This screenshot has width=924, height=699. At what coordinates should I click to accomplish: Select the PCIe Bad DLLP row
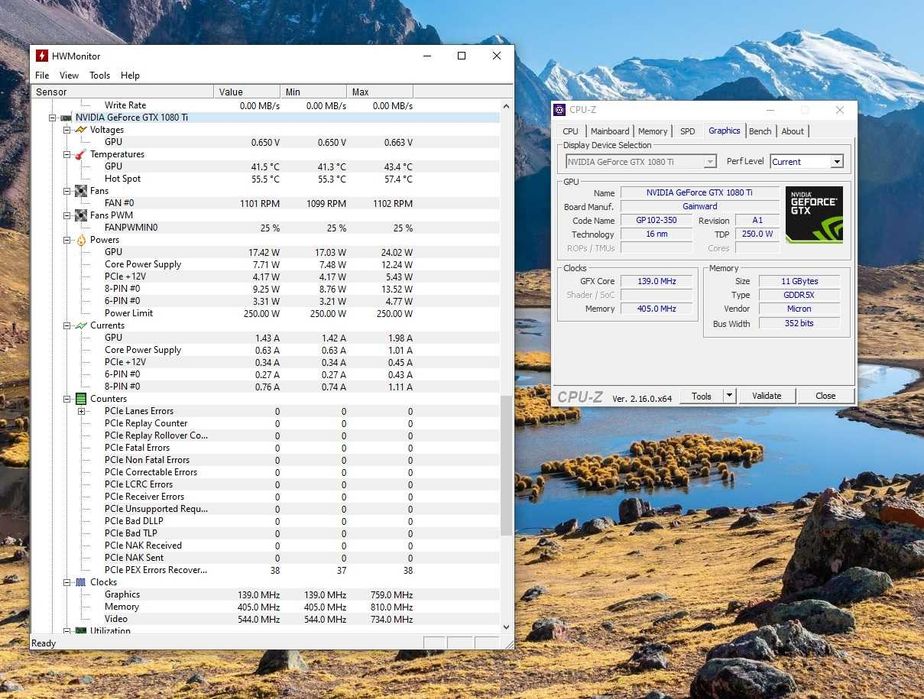266,521
